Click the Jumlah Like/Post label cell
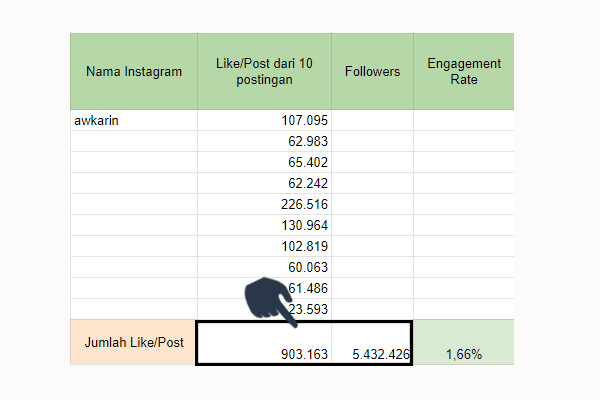This screenshot has height=400, width=600. (133, 342)
